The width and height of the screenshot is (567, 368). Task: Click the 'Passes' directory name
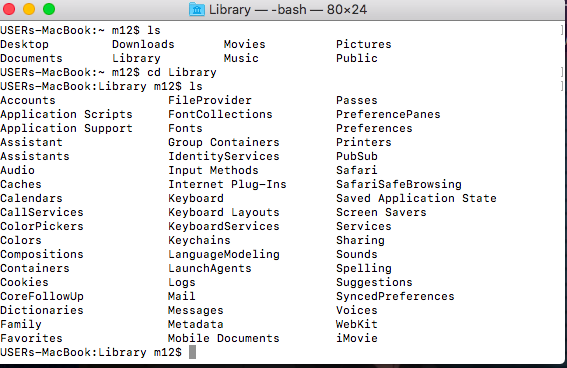(x=357, y=100)
